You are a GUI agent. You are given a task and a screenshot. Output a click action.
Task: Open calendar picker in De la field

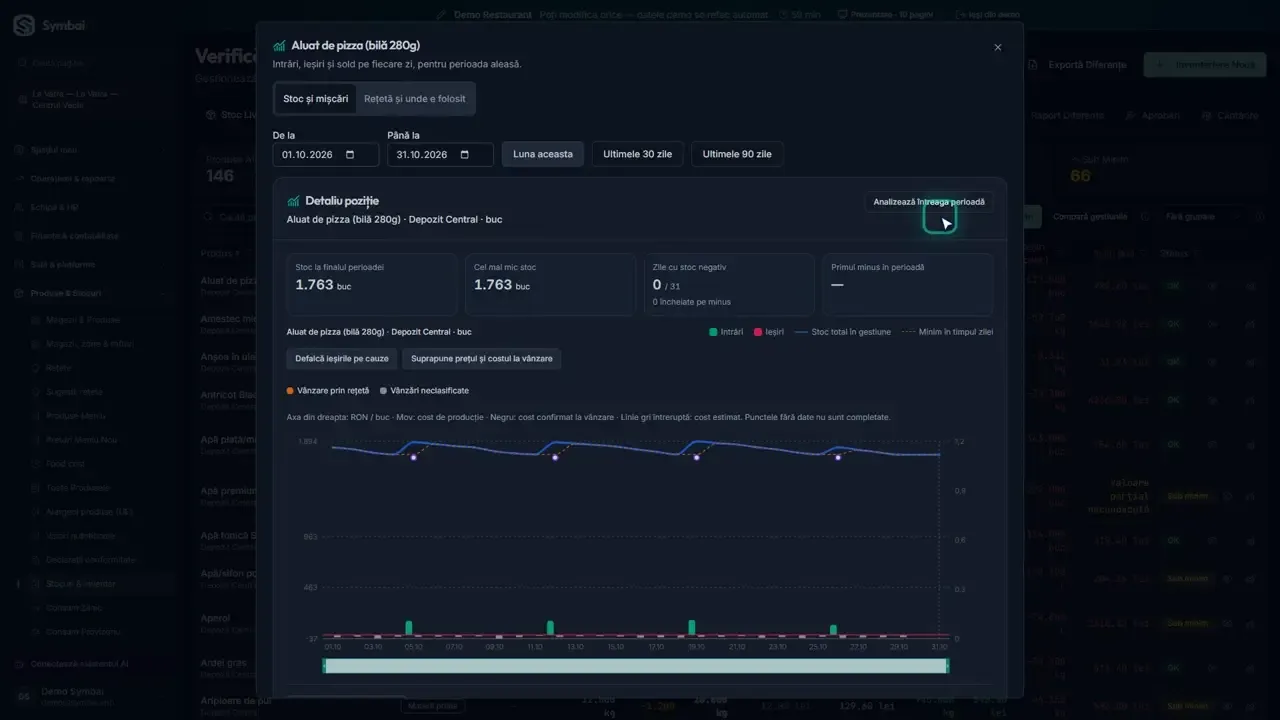[350, 155]
